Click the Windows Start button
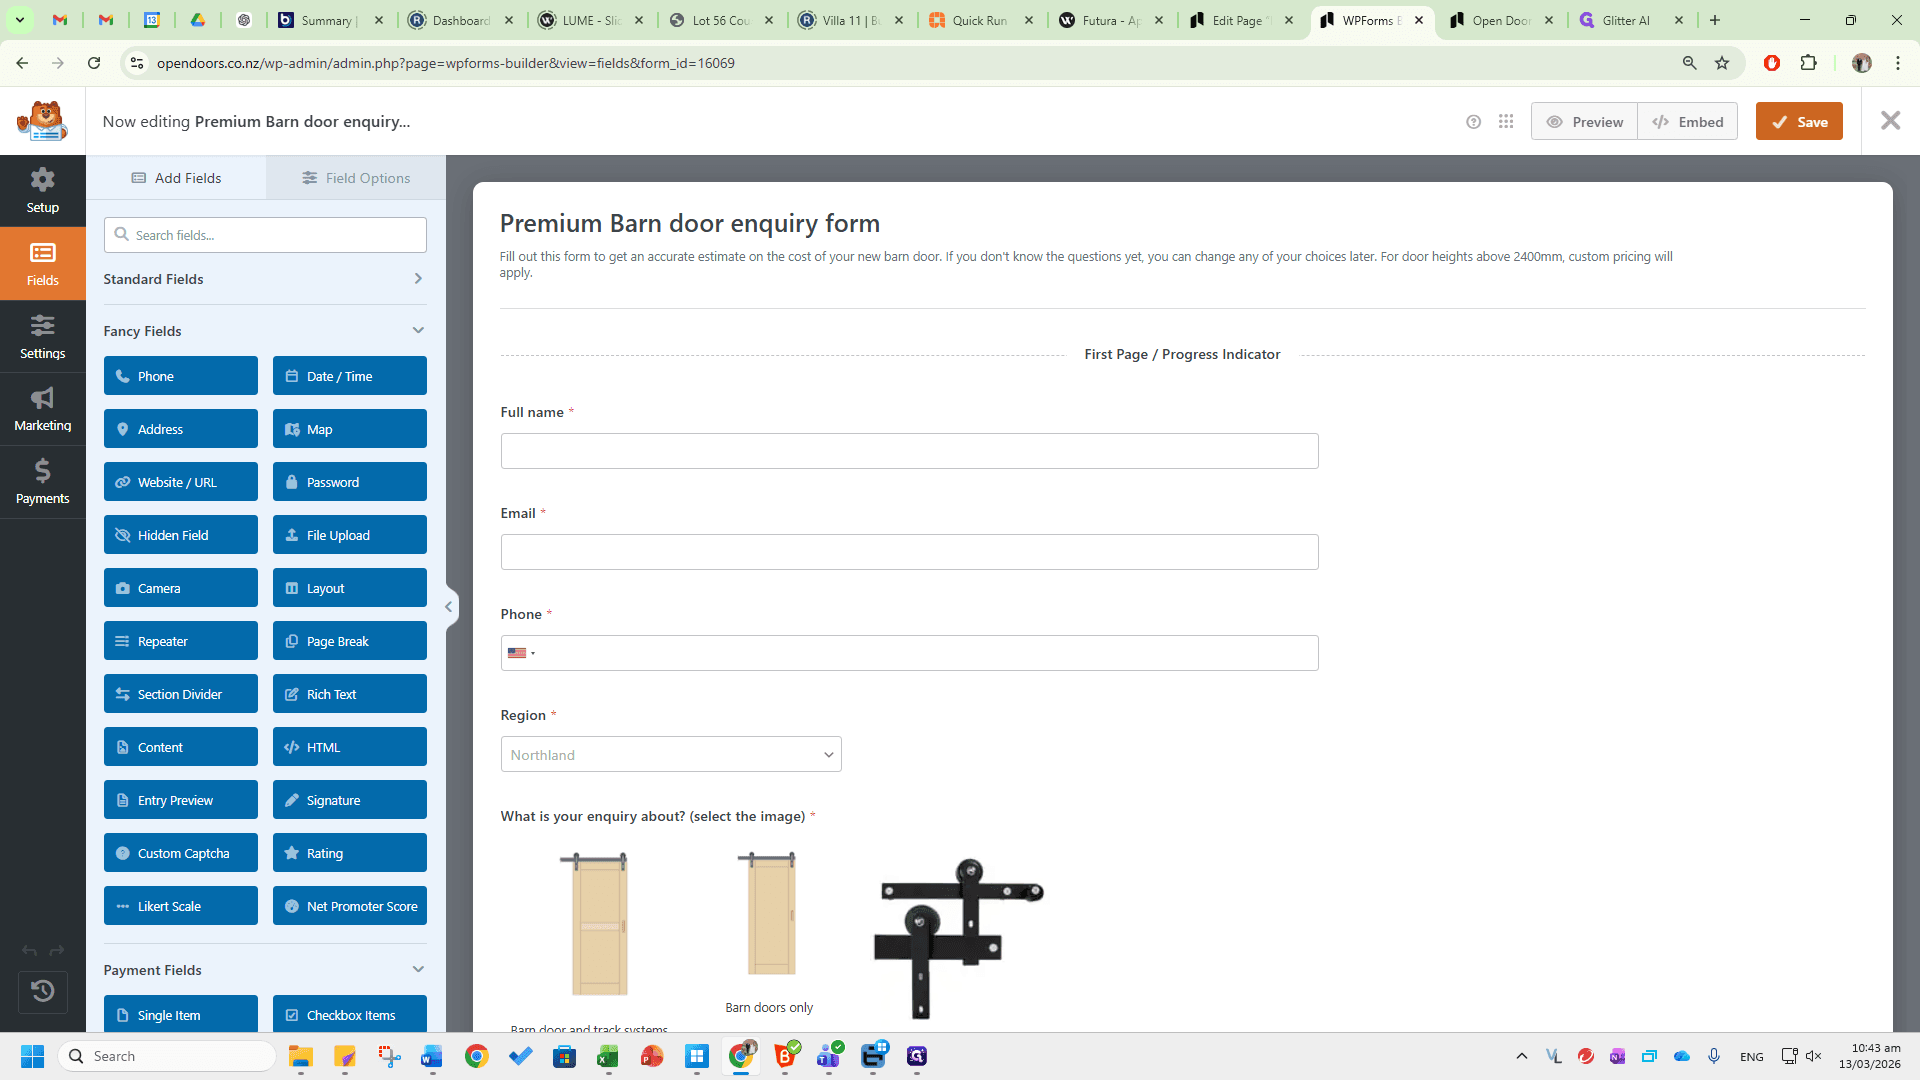 tap(32, 1056)
